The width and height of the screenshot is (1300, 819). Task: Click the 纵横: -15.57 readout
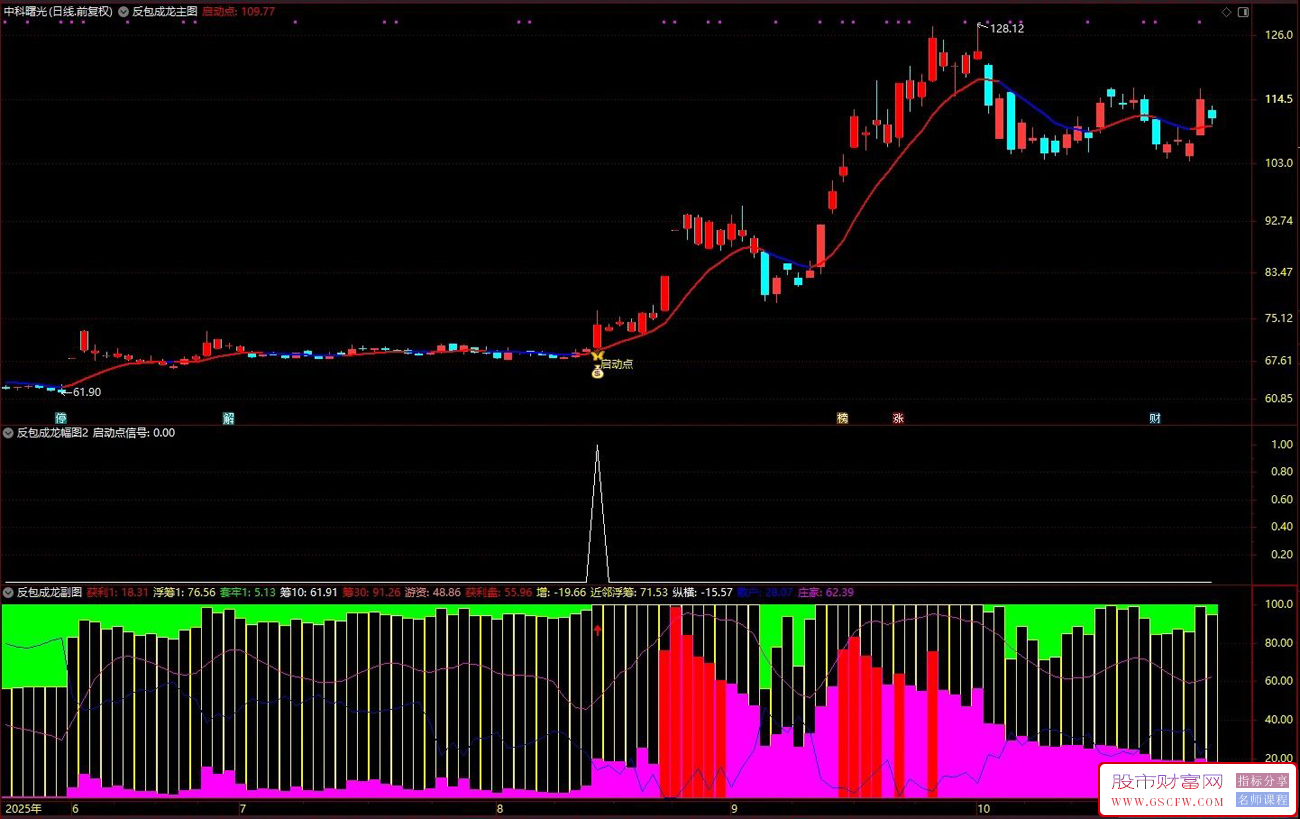click(x=702, y=593)
